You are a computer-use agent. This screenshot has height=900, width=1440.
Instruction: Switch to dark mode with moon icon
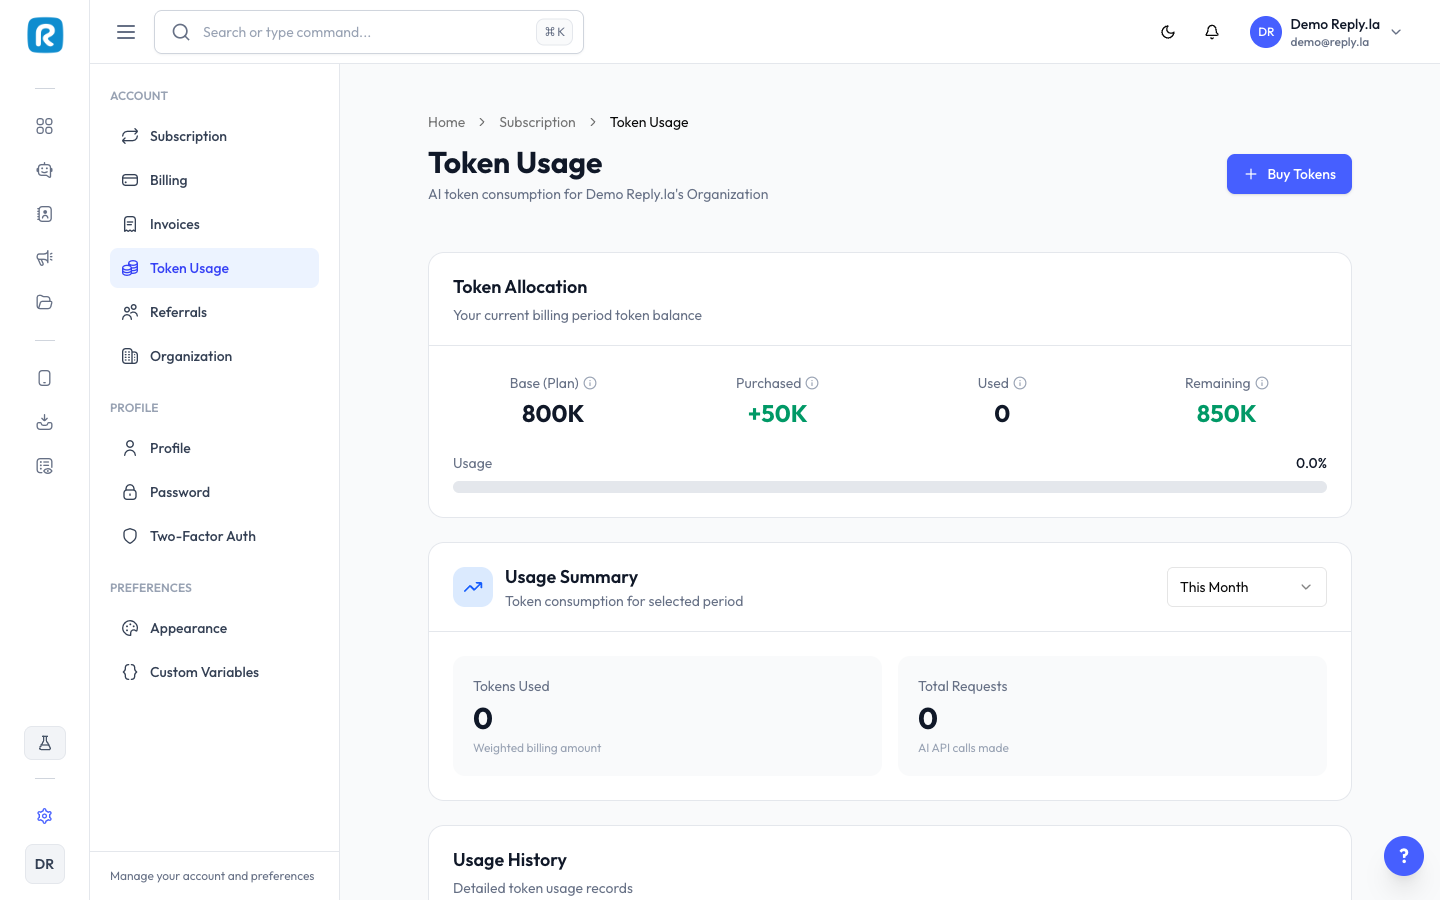click(x=1168, y=32)
